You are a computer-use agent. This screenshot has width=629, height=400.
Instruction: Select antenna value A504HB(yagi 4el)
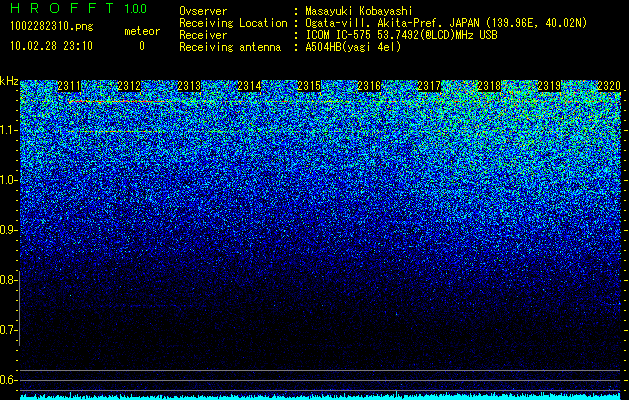pyautogui.click(x=353, y=47)
